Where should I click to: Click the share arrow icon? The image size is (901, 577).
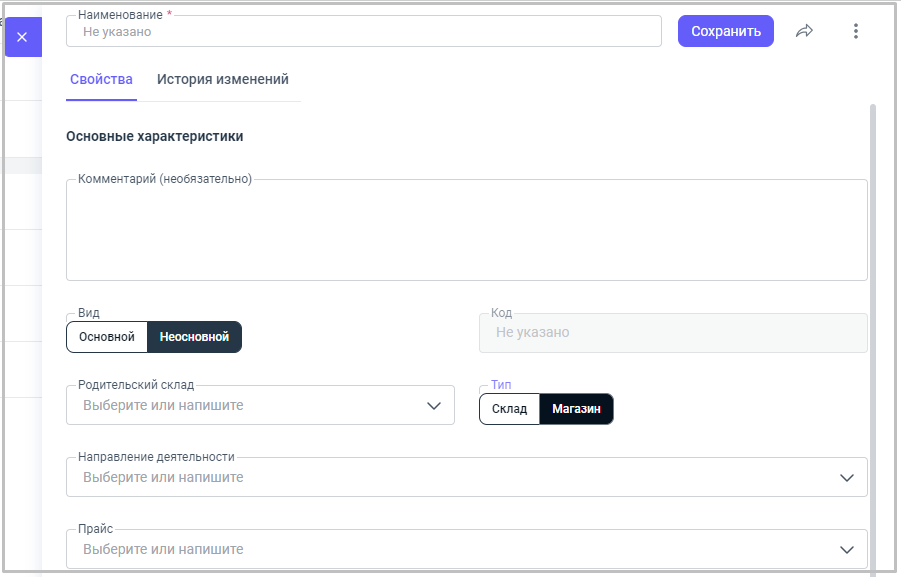click(x=804, y=31)
